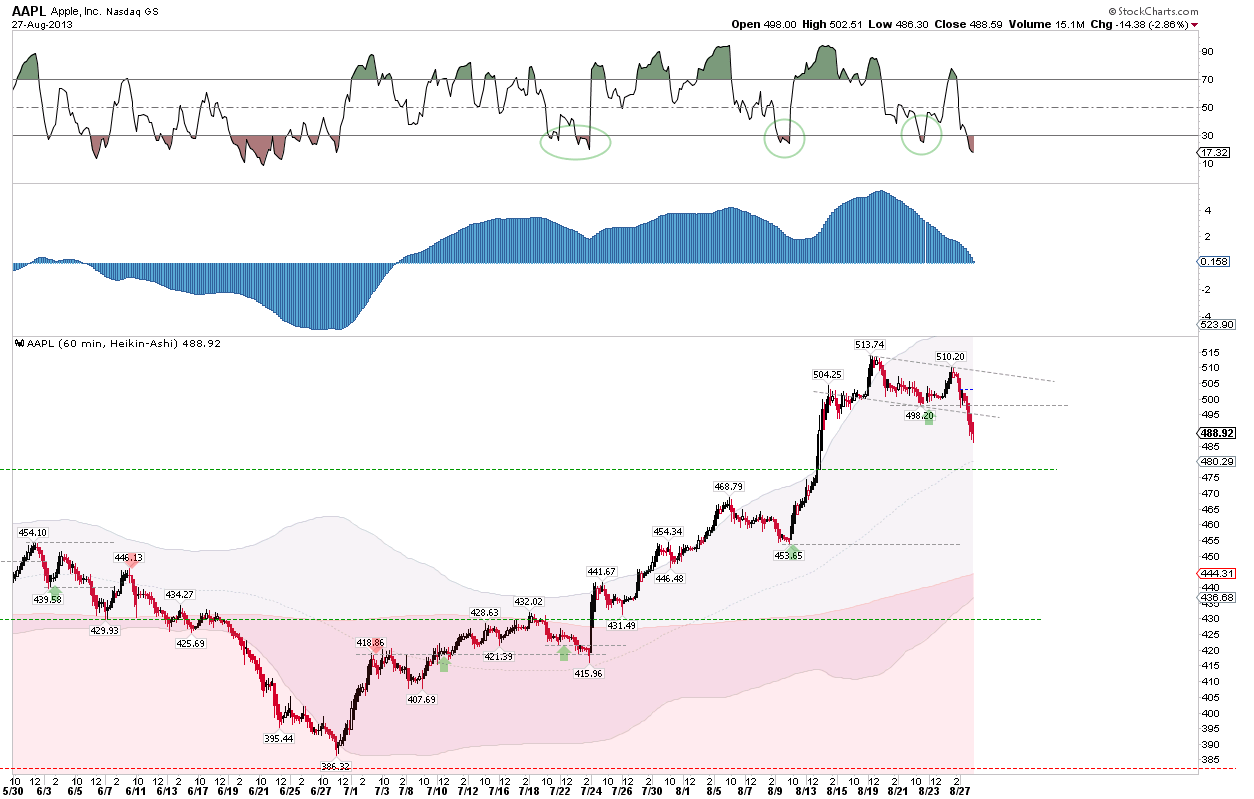The image size is (1254, 799).
Task: Click the 395.44 price label
Action: (278, 738)
